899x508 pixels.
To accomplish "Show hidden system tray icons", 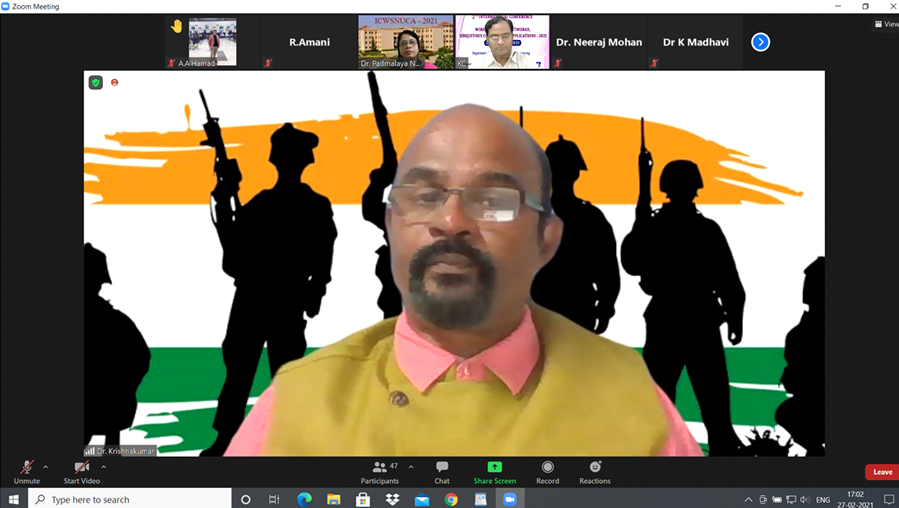I will (x=748, y=499).
